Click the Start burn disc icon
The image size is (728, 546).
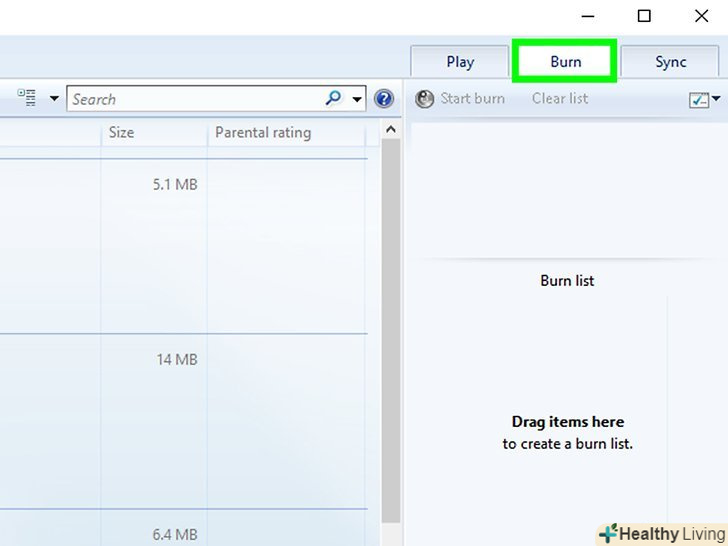point(424,99)
